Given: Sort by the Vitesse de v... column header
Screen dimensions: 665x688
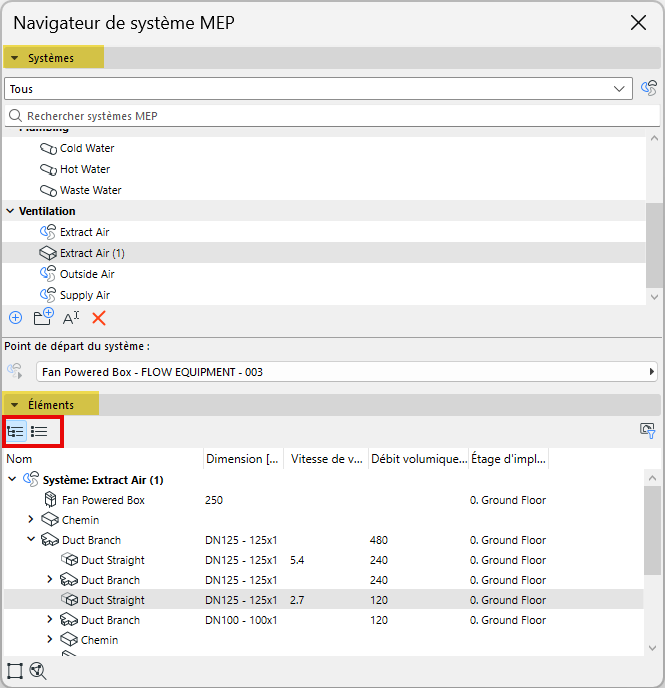Looking at the screenshot, I should coord(327,459).
